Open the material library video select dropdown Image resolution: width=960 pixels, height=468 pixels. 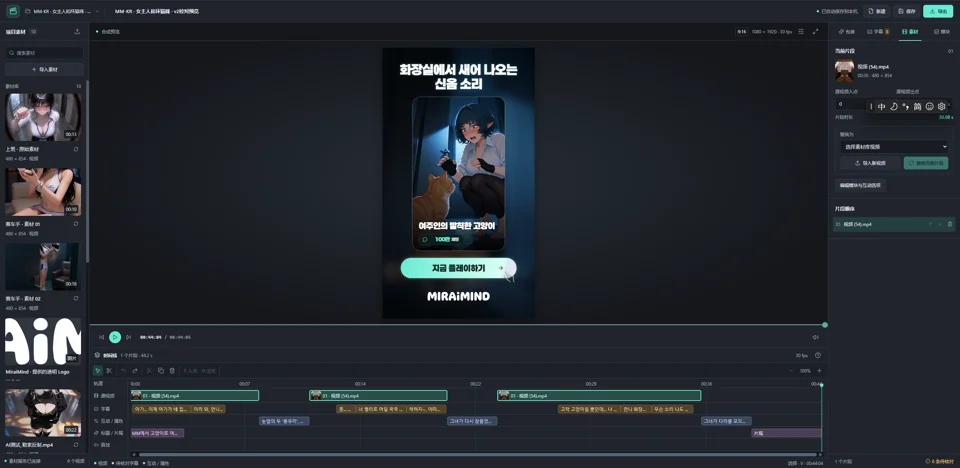click(894, 146)
